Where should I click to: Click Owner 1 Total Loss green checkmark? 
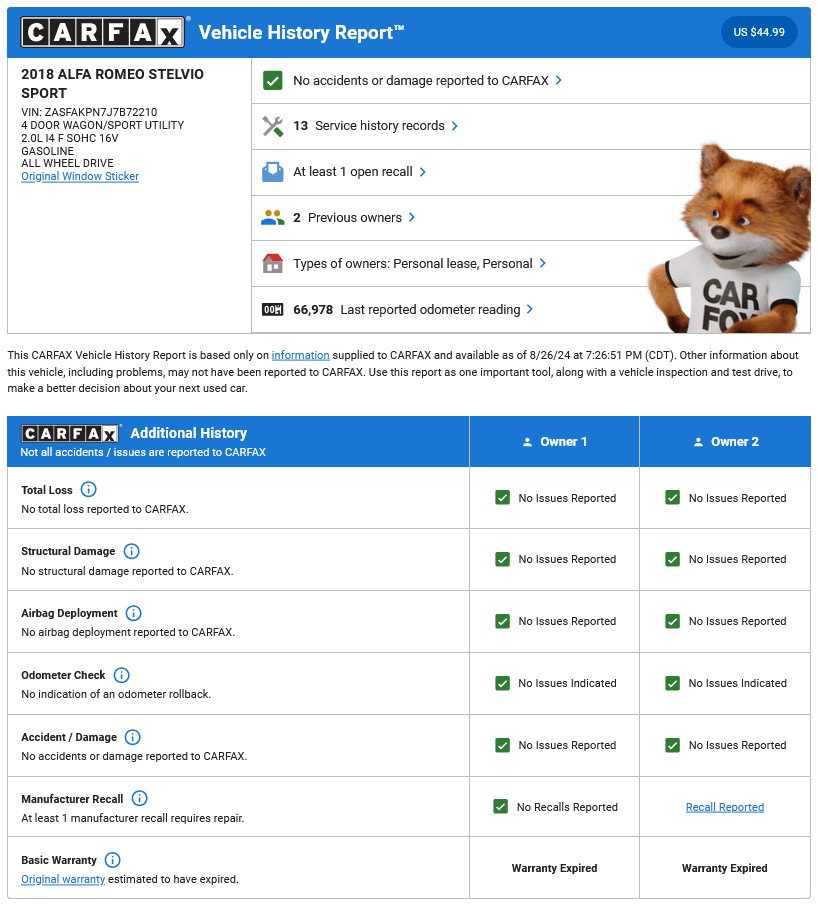[503, 497]
